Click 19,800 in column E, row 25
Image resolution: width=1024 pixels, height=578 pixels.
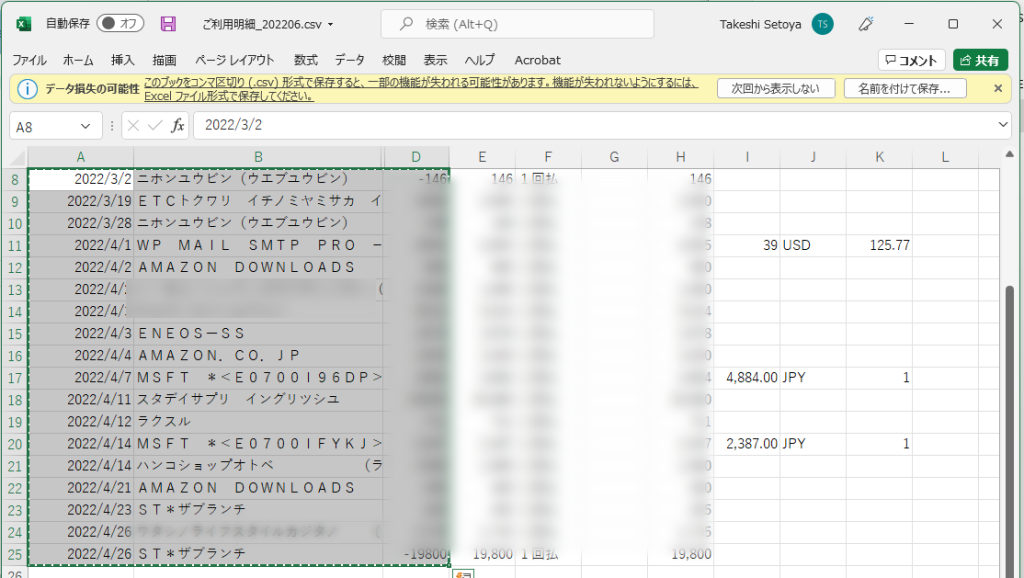pos(483,554)
